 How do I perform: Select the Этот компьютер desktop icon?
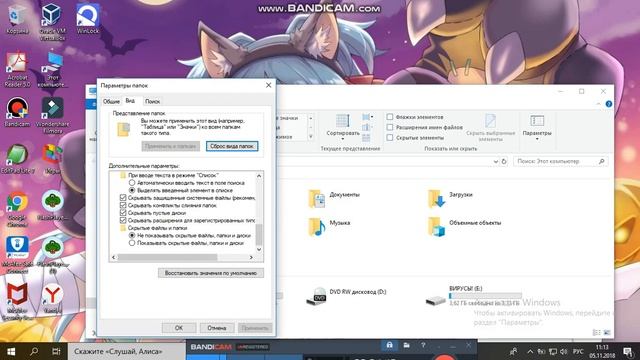tap(52, 69)
